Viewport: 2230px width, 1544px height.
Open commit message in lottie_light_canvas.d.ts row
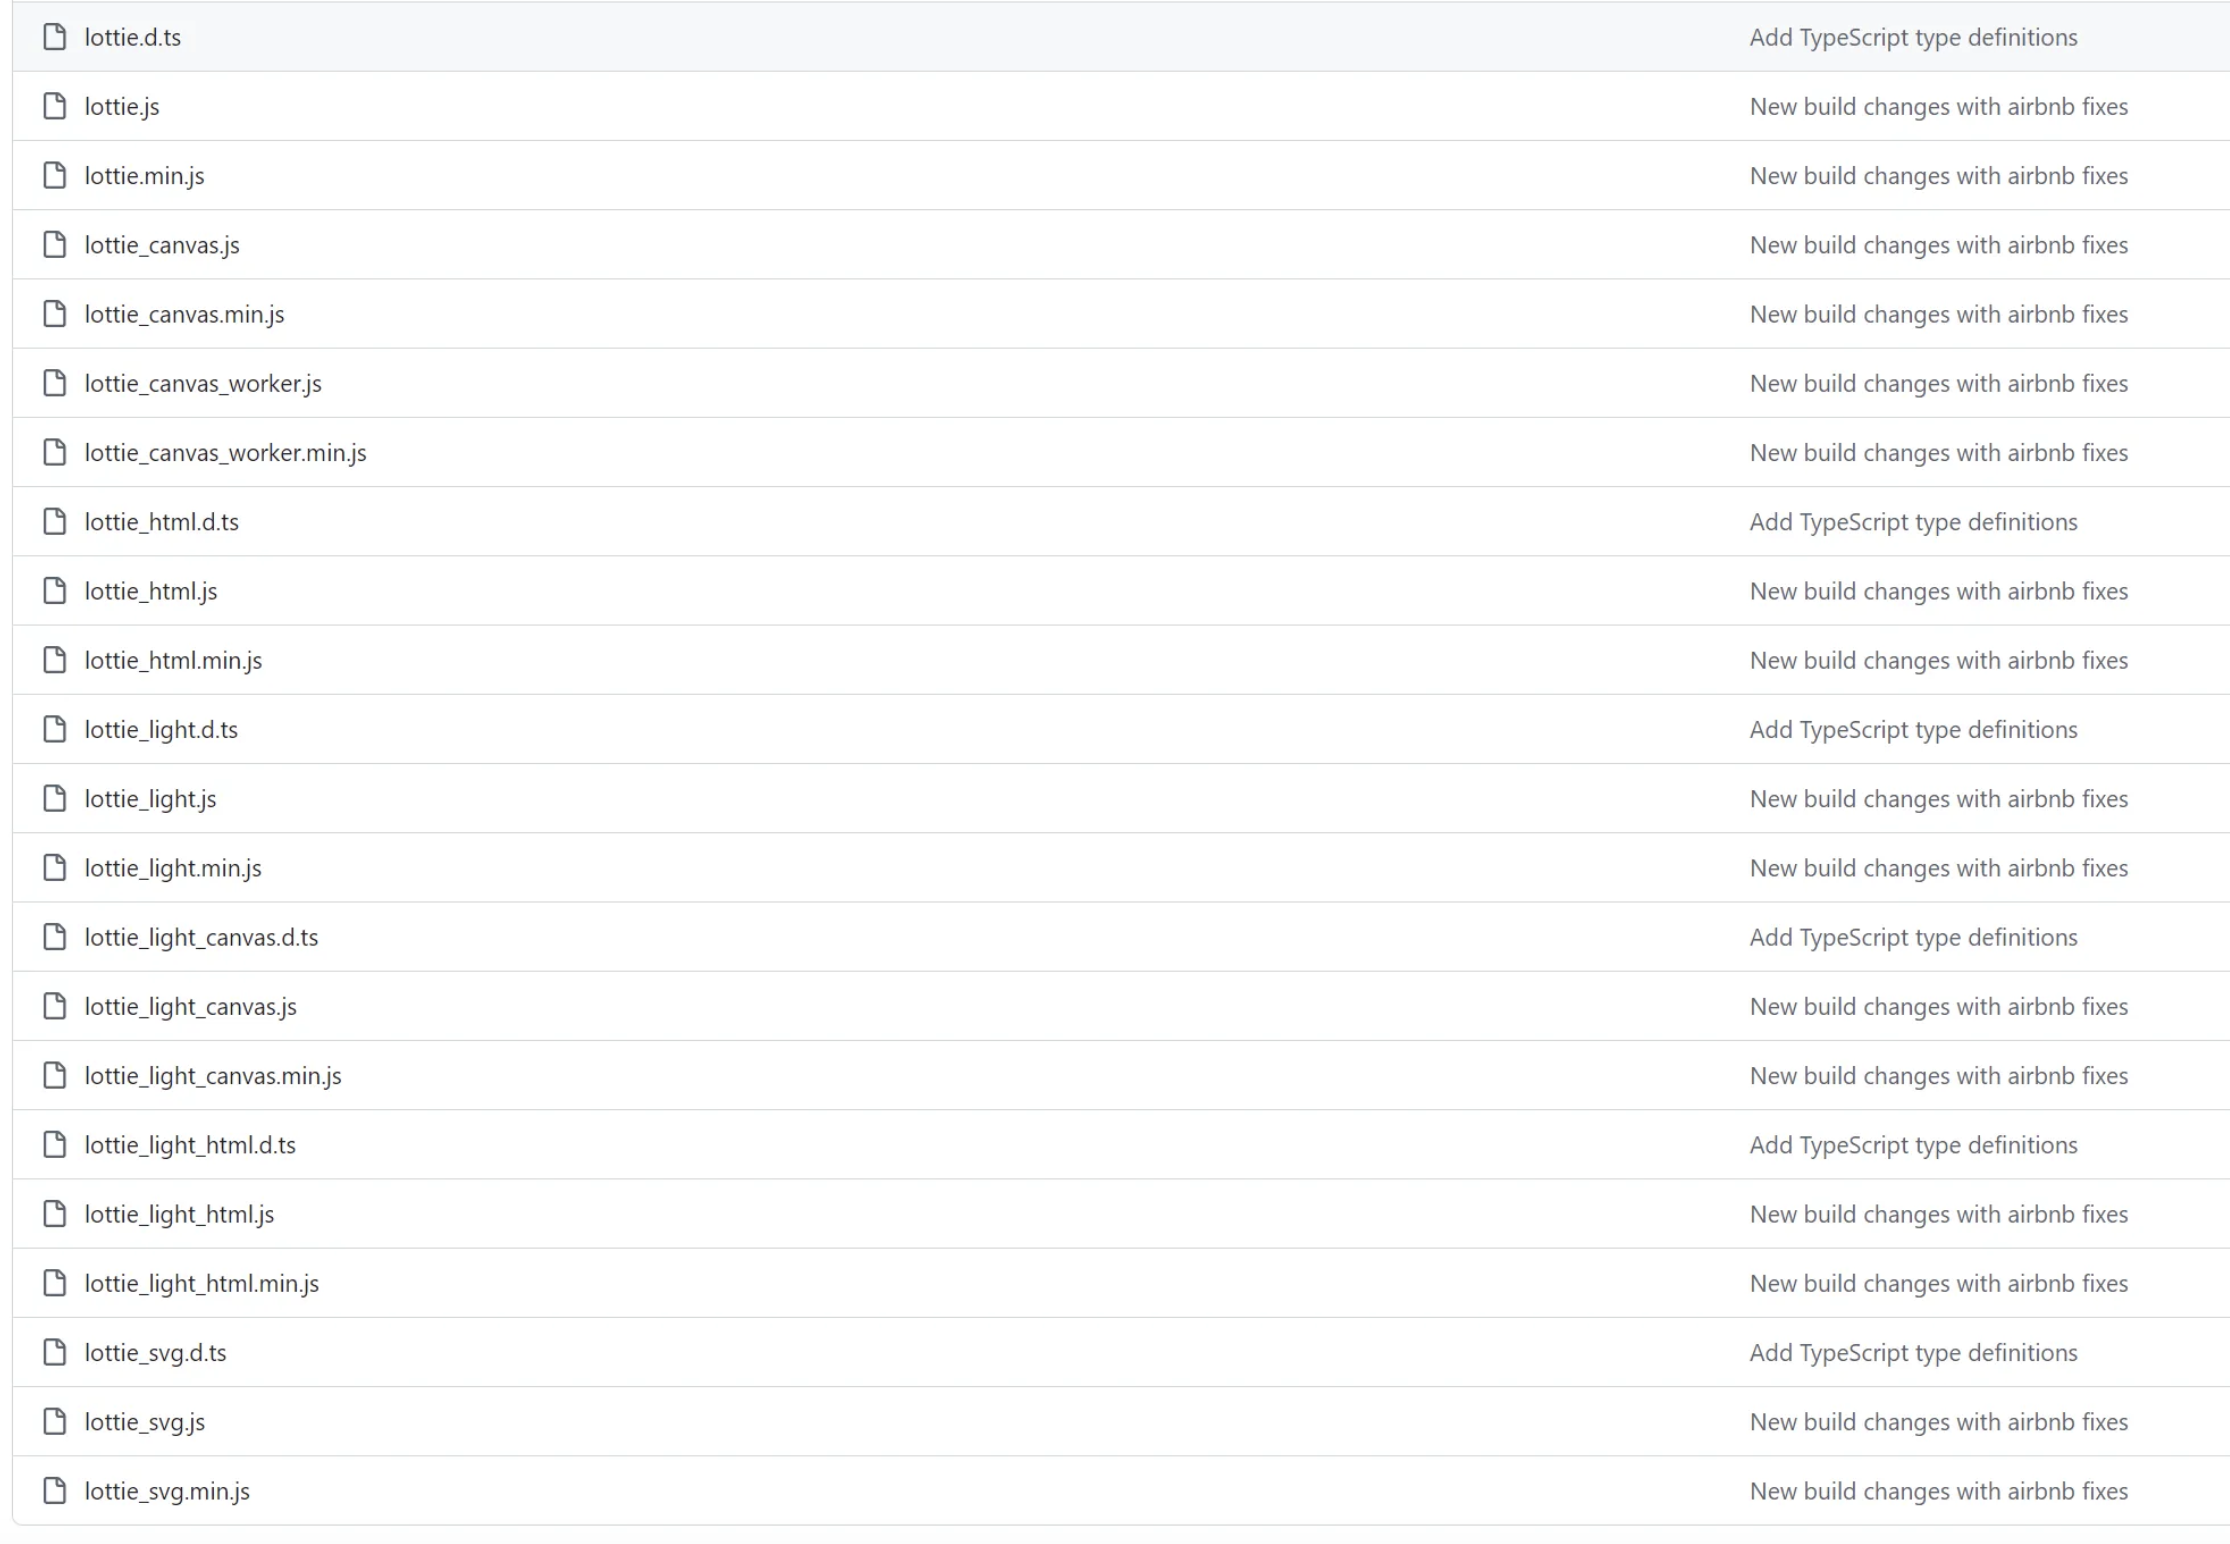coord(1913,937)
